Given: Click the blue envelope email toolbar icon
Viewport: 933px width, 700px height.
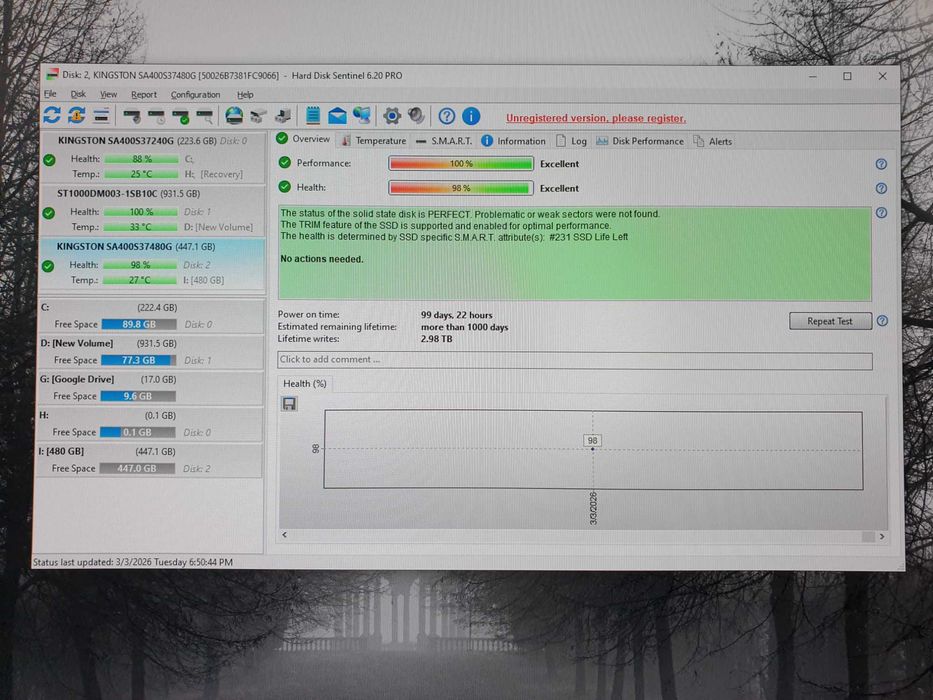Looking at the screenshot, I should [x=337, y=115].
